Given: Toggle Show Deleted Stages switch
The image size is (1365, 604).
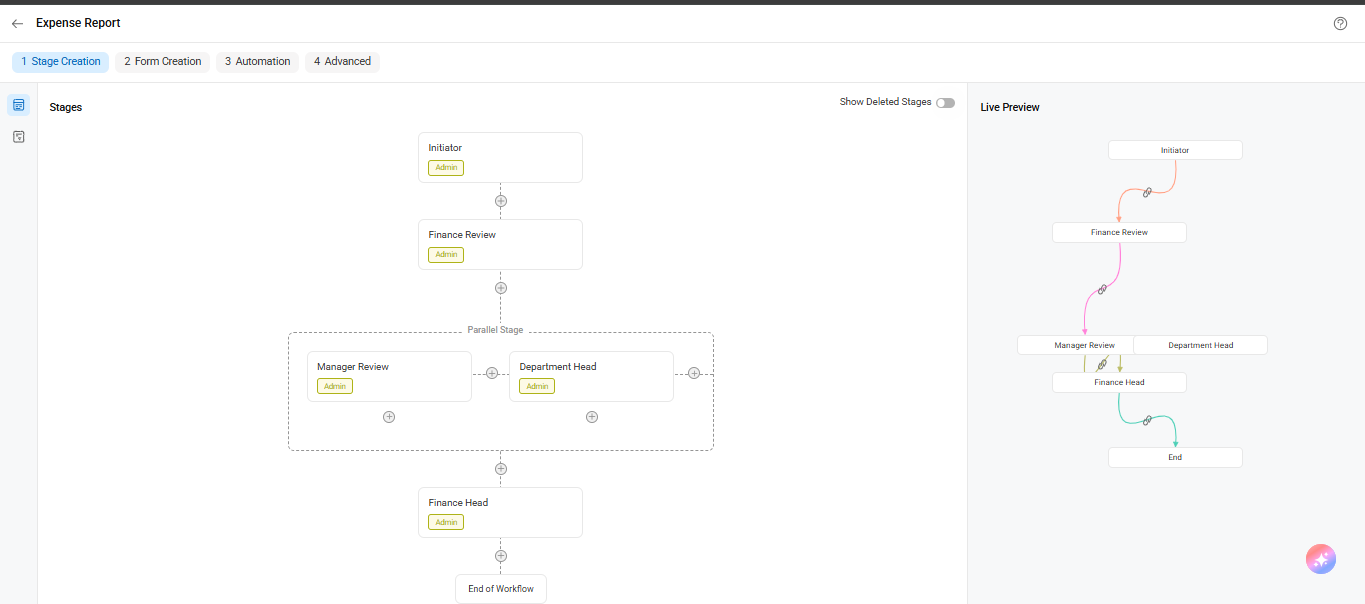Looking at the screenshot, I should pyautogui.click(x=945, y=103).
